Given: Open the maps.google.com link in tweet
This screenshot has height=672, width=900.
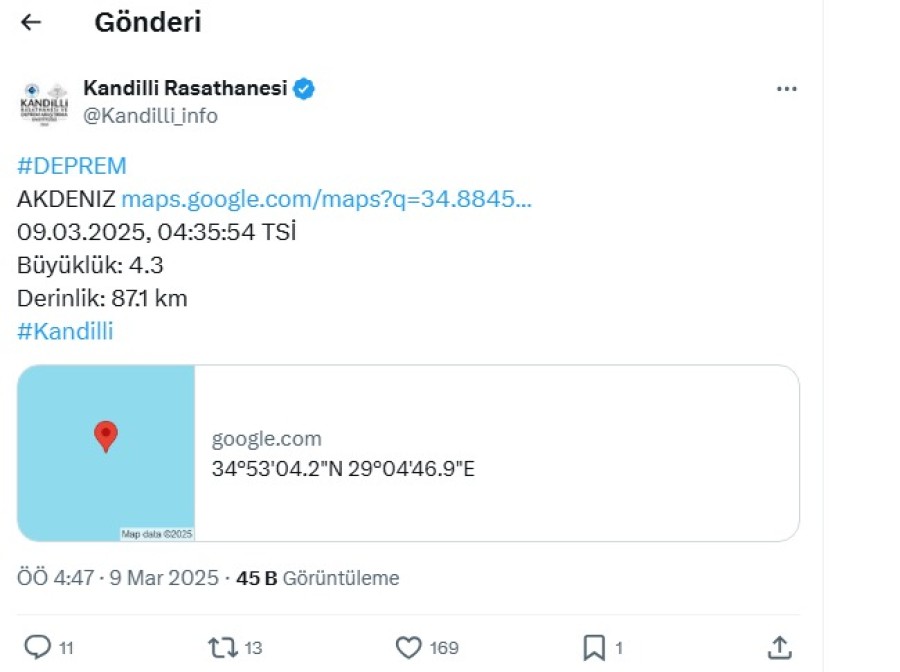Looking at the screenshot, I should click(327, 199).
